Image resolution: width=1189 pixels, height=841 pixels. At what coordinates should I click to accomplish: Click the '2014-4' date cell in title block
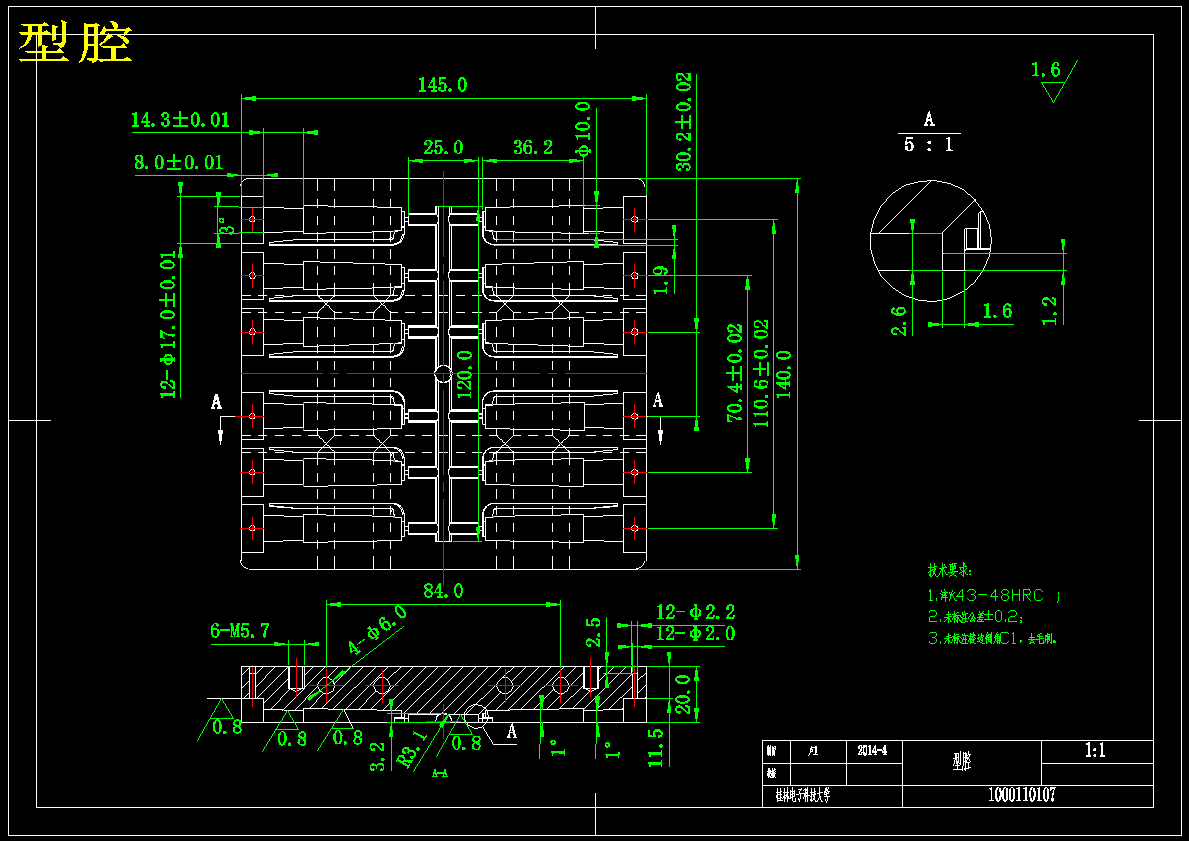pos(873,751)
